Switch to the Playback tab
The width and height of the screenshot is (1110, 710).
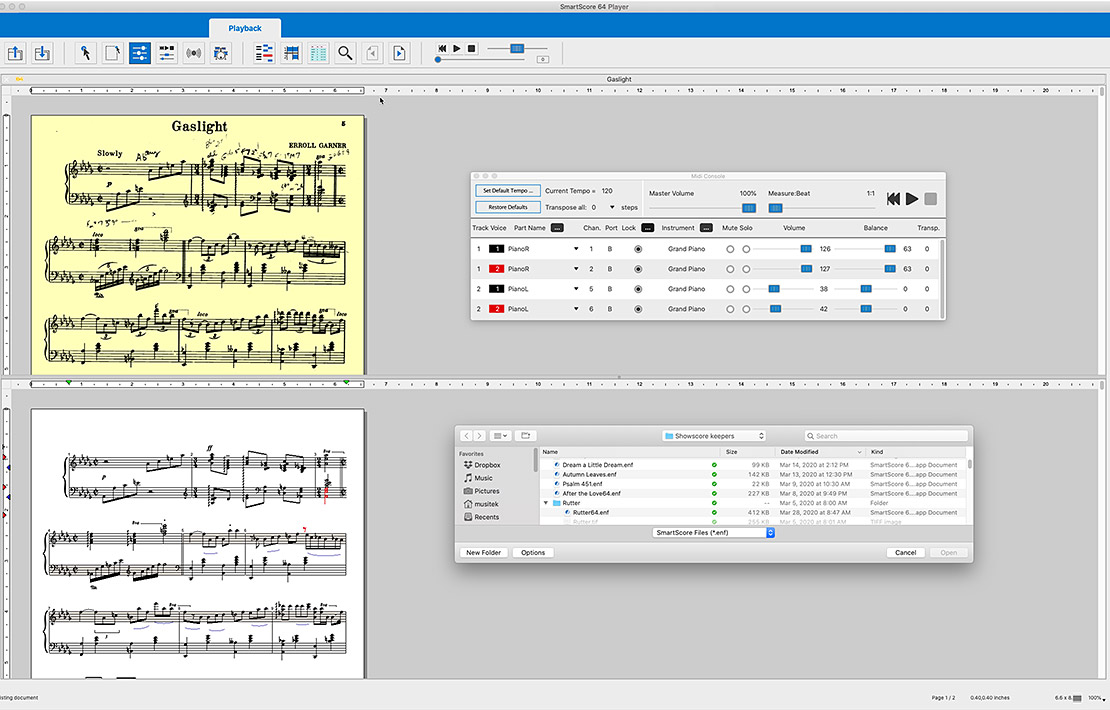[x=245, y=28]
